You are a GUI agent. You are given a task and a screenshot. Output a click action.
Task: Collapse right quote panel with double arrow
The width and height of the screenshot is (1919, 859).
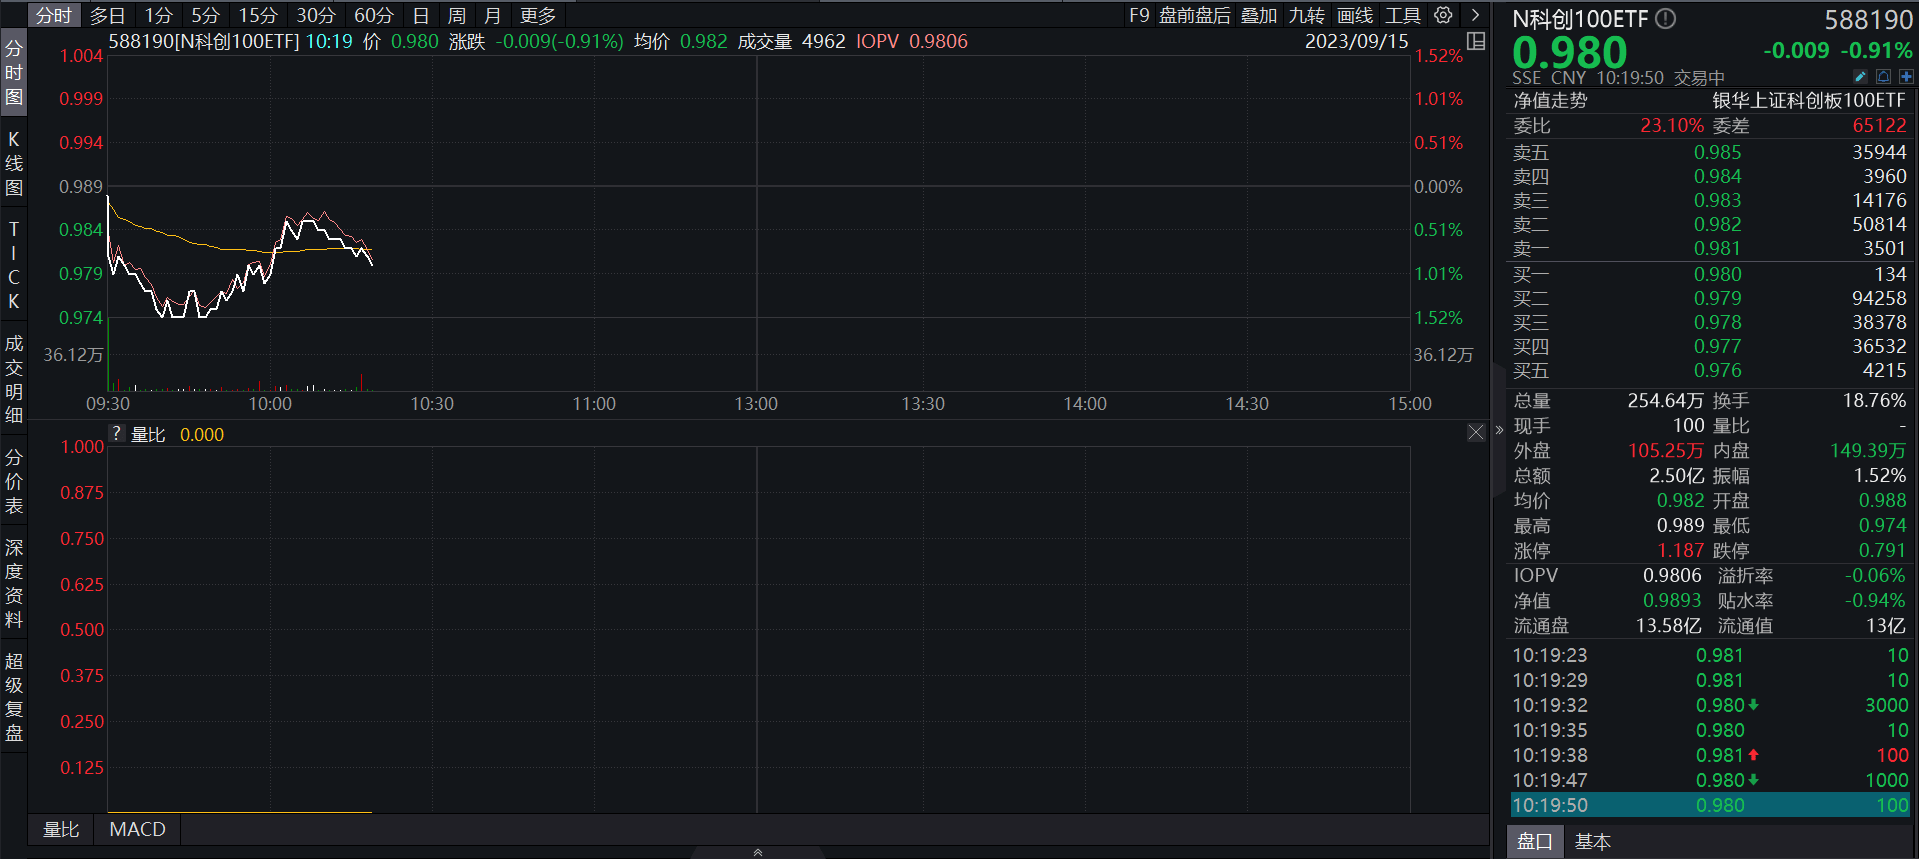1499,430
